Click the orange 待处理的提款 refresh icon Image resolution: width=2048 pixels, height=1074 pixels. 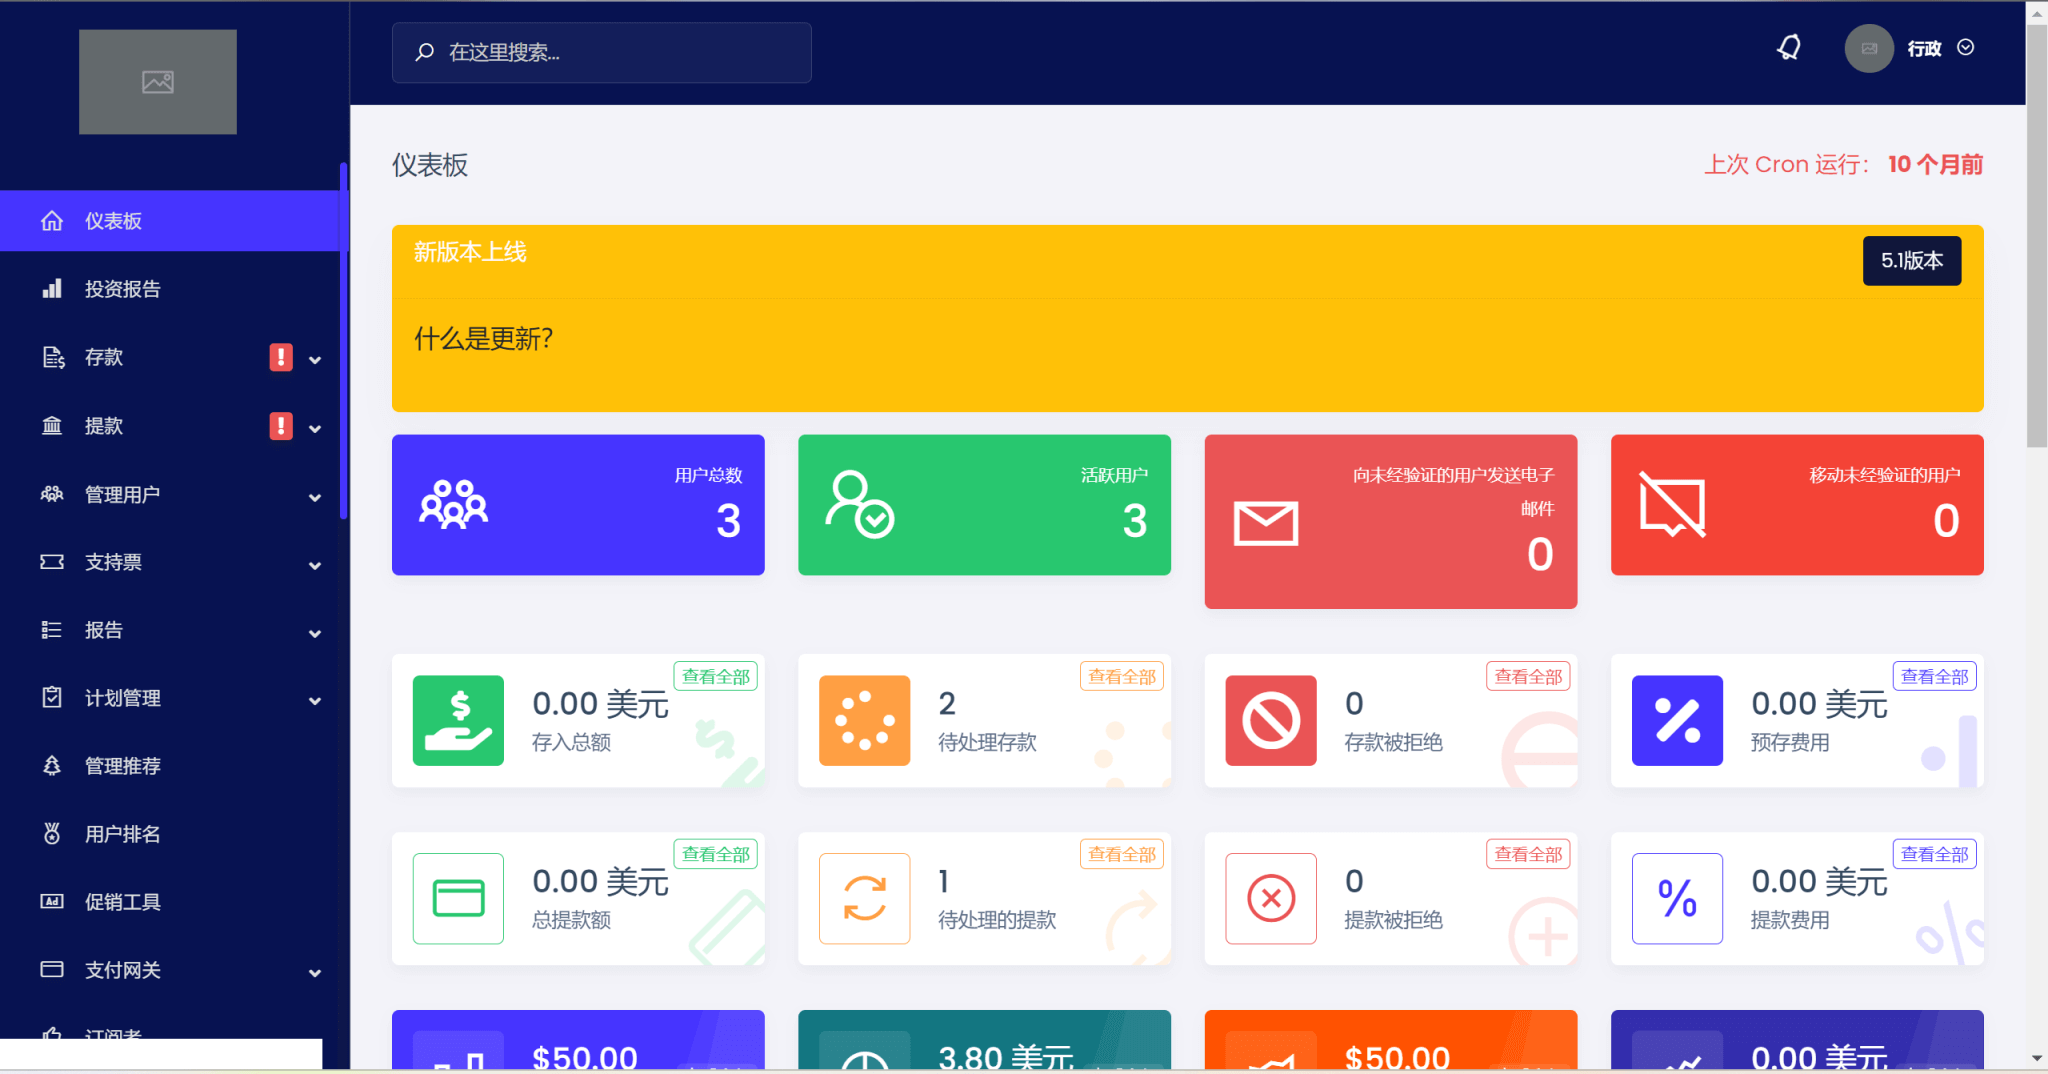[x=864, y=898]
